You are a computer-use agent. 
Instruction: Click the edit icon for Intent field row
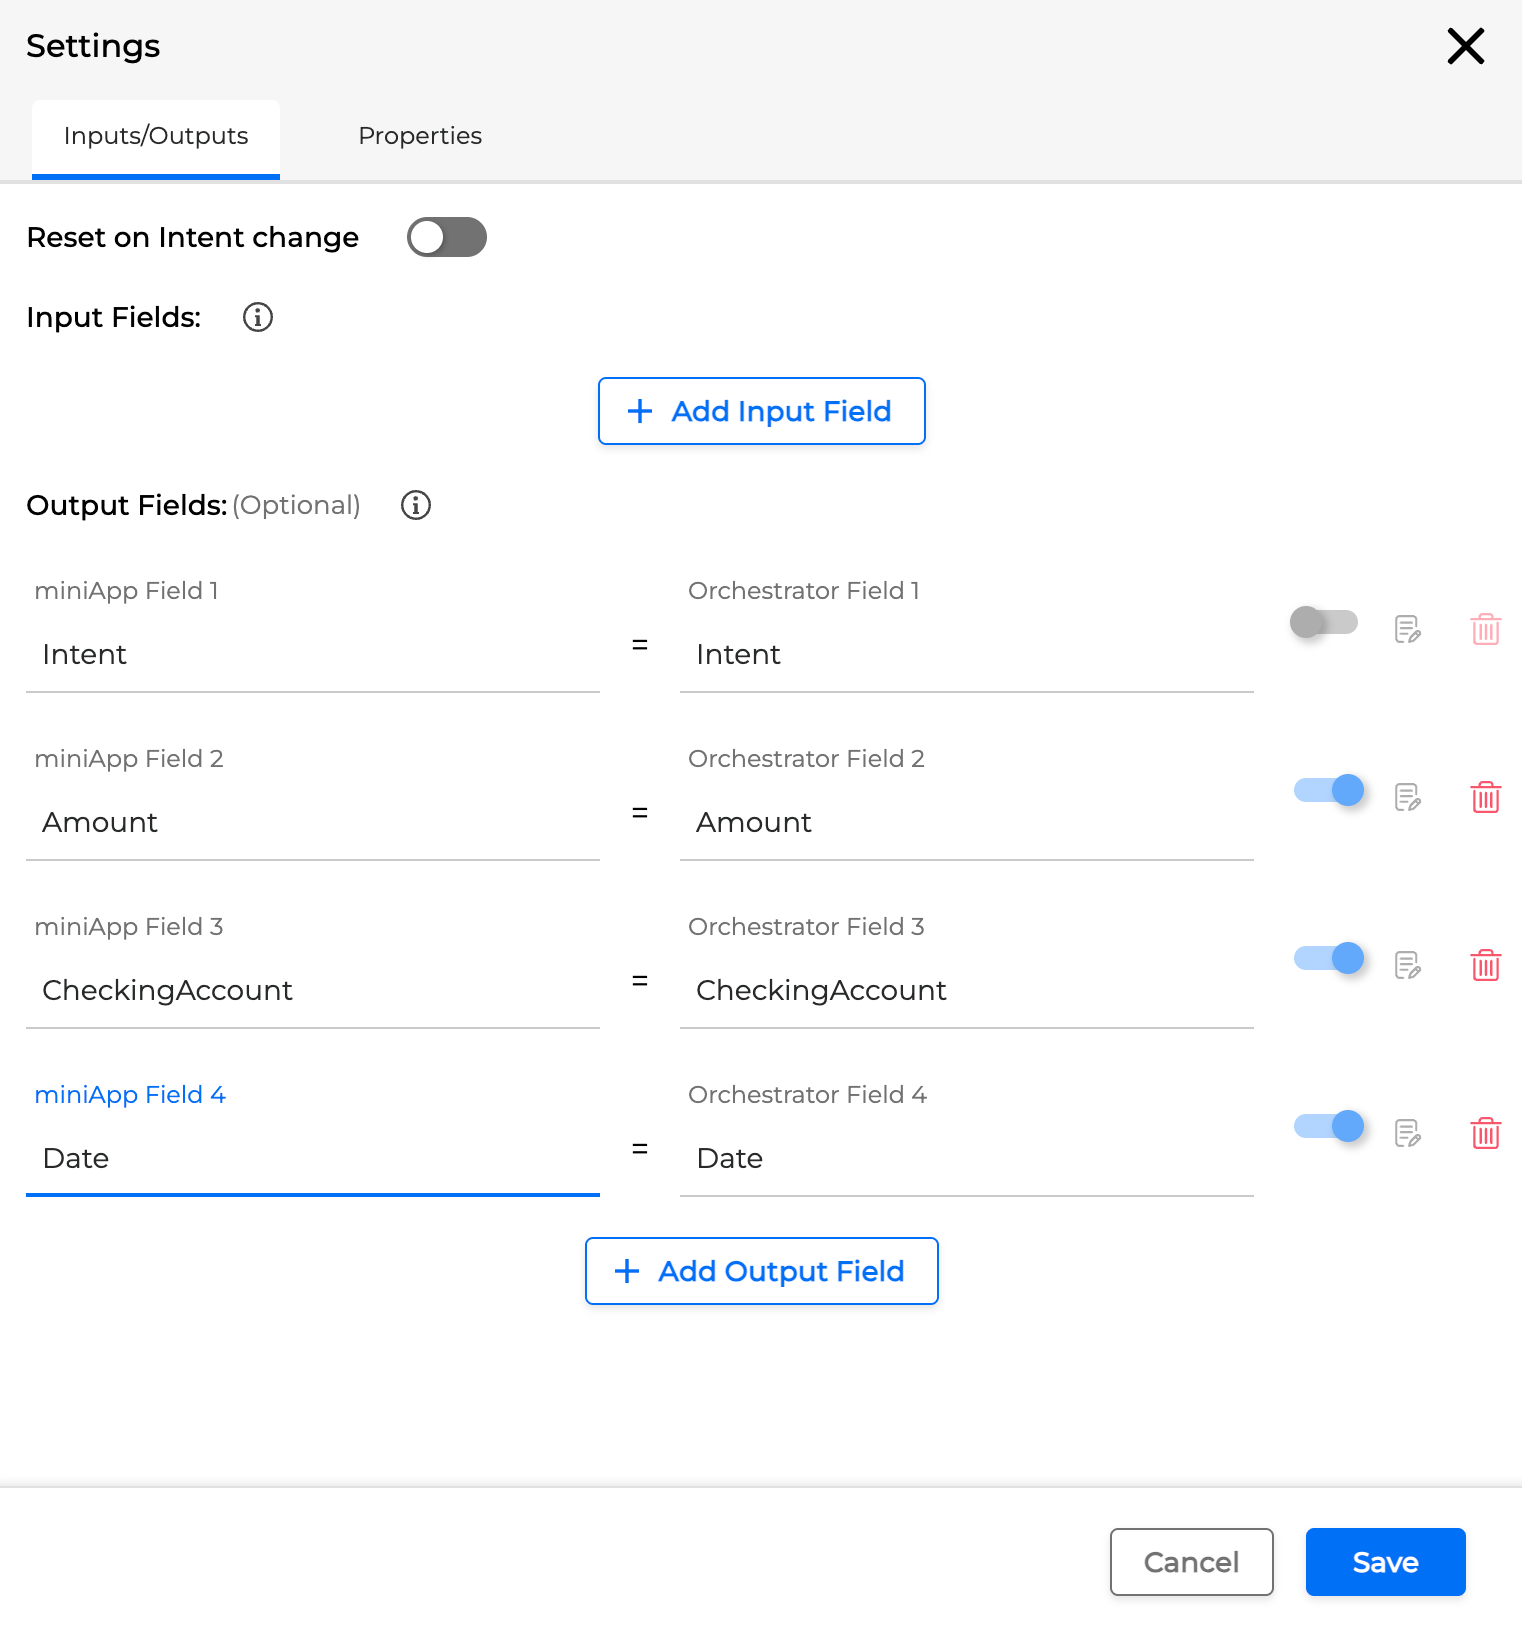click(x=1408, y=629)
